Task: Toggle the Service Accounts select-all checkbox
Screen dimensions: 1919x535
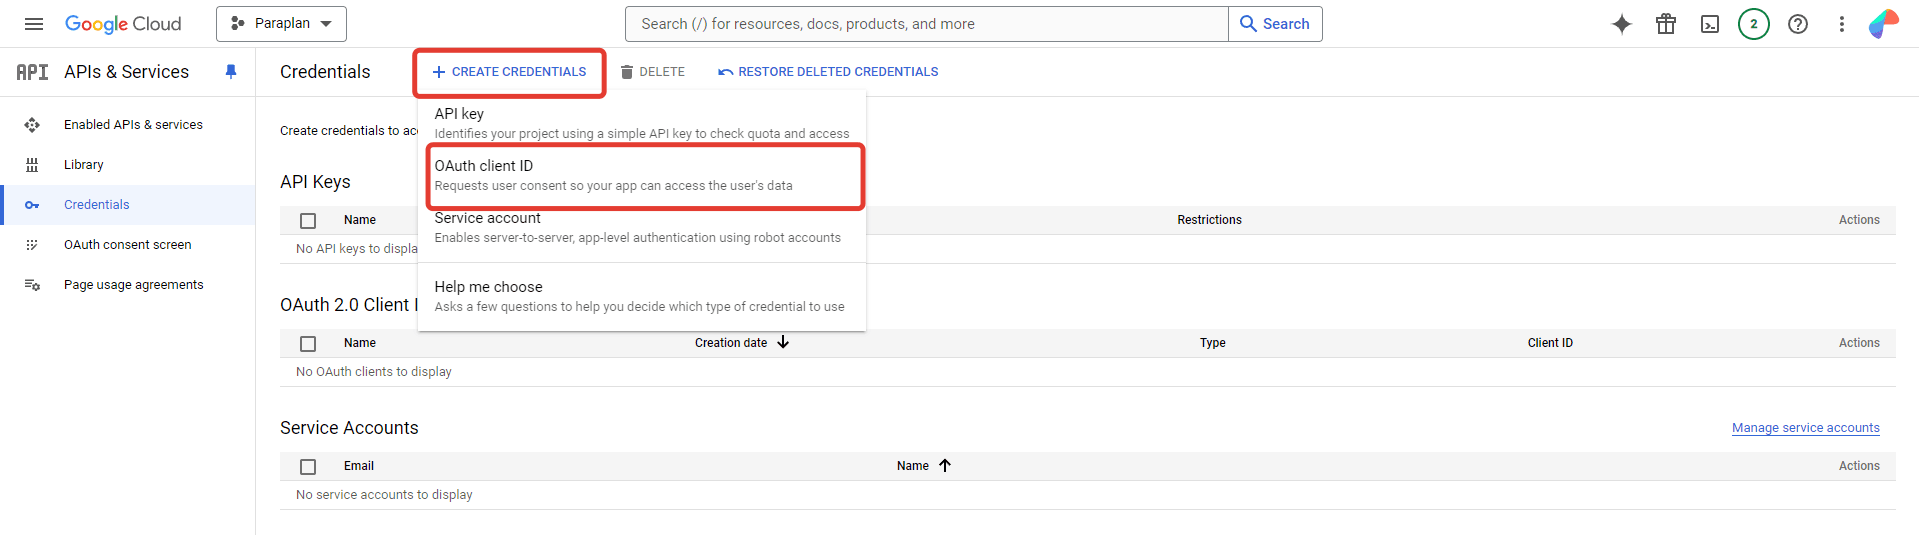Action: click(x=308, y=467)
